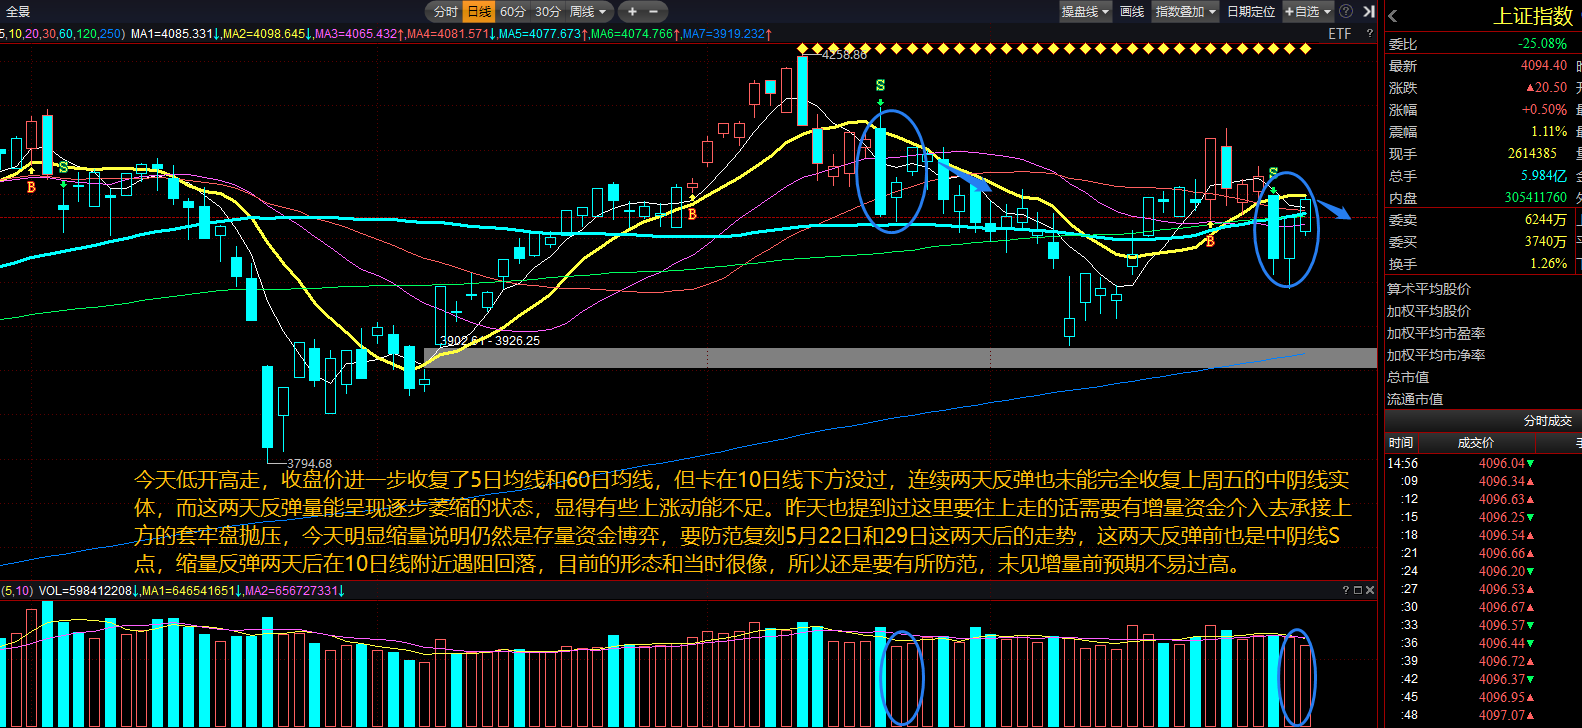Click the 3902.61 - 3926.25 range label
The height and width of the screenshot is (728, 1582).
(x=490, y=341)
